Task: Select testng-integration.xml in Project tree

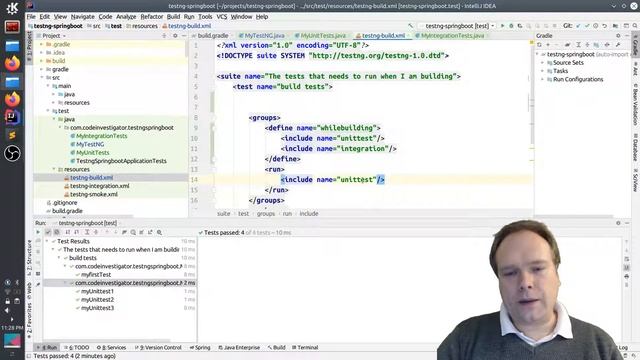Action: click(100, 186)
